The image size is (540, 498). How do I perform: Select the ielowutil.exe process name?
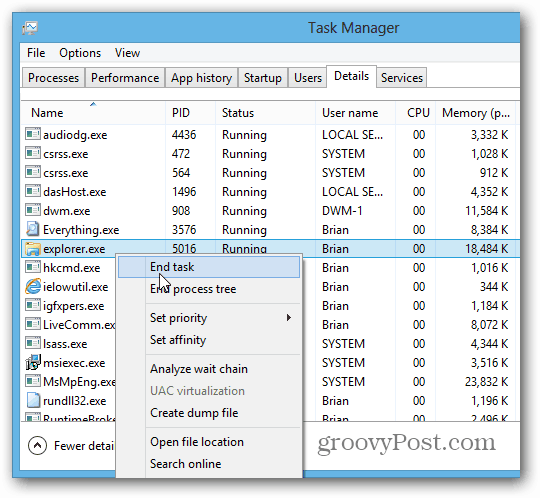75,287
